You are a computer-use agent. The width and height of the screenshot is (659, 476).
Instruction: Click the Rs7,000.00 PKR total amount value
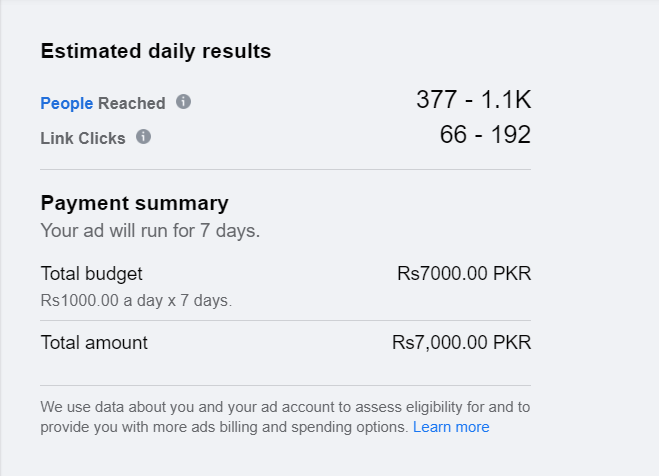pyautogui.click(x=461, y=343)
